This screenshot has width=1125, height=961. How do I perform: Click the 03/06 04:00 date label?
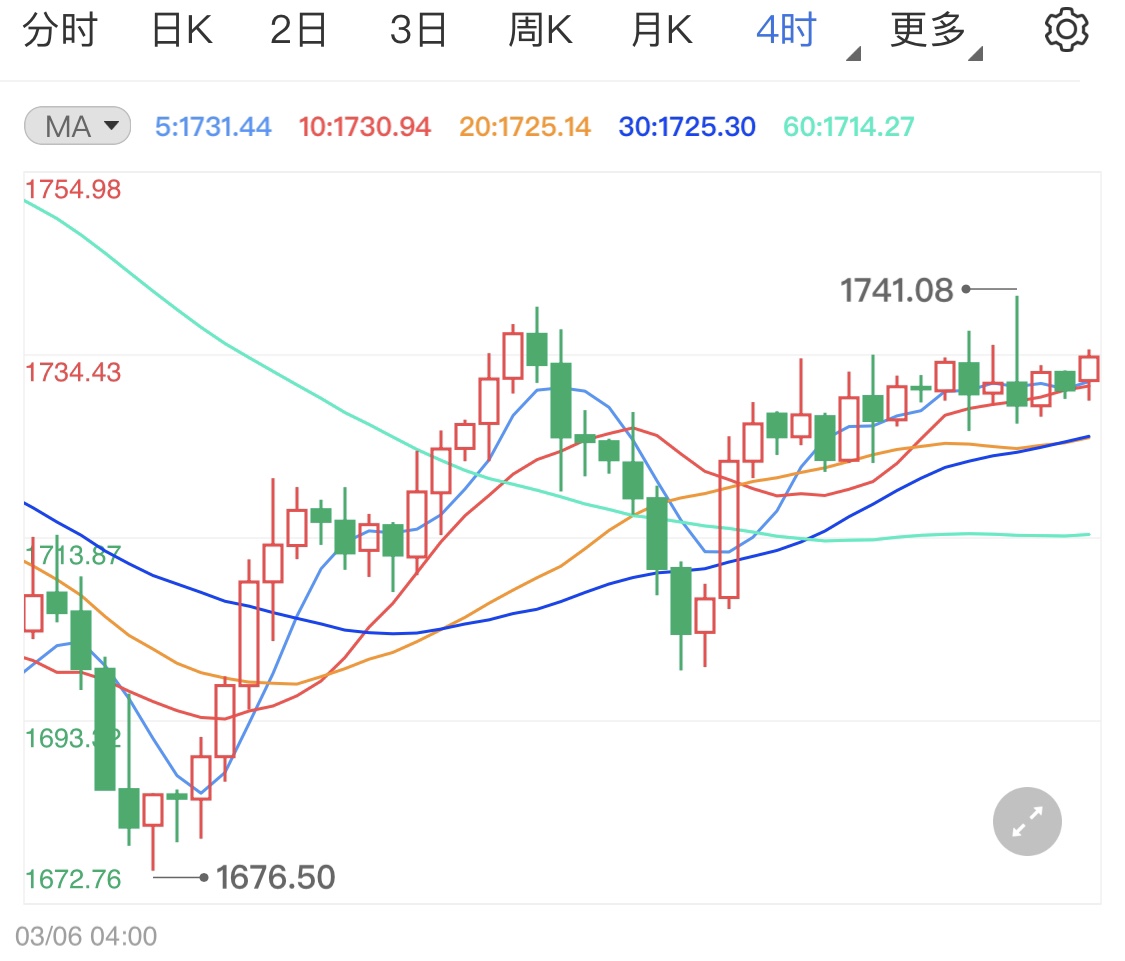86,937
